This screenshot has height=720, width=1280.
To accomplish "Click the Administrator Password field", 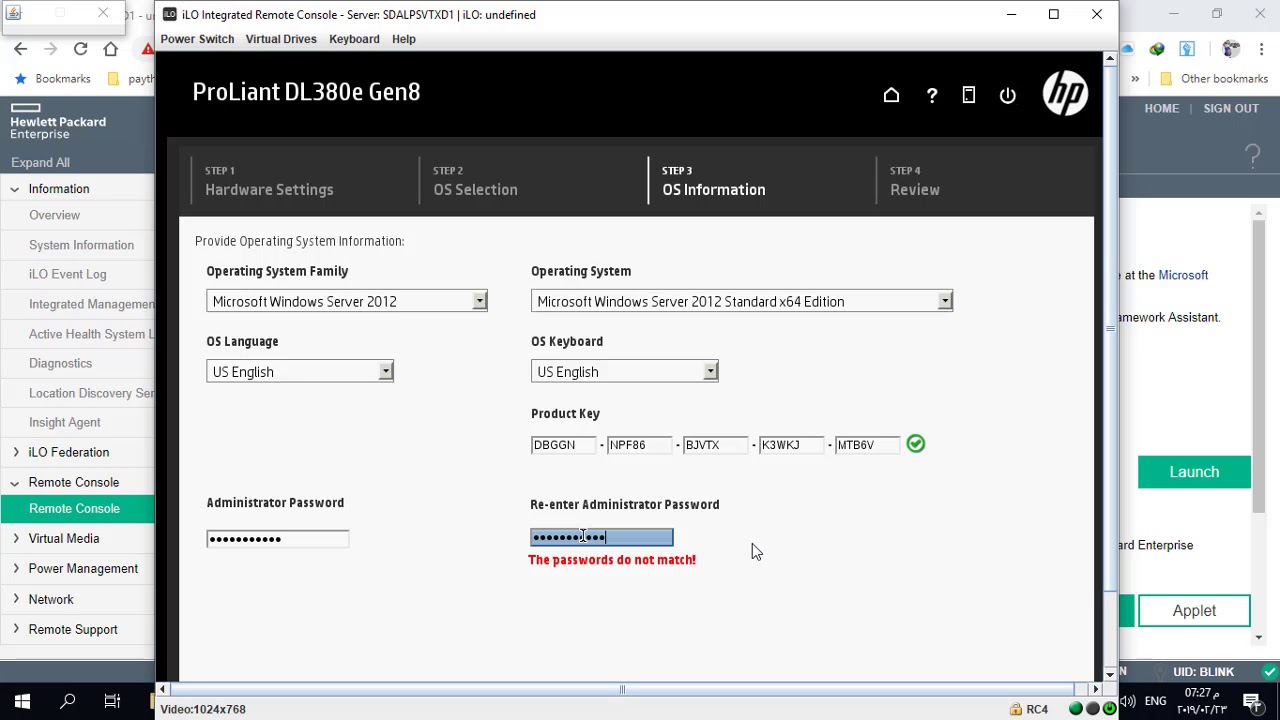I will pos(278,539).
